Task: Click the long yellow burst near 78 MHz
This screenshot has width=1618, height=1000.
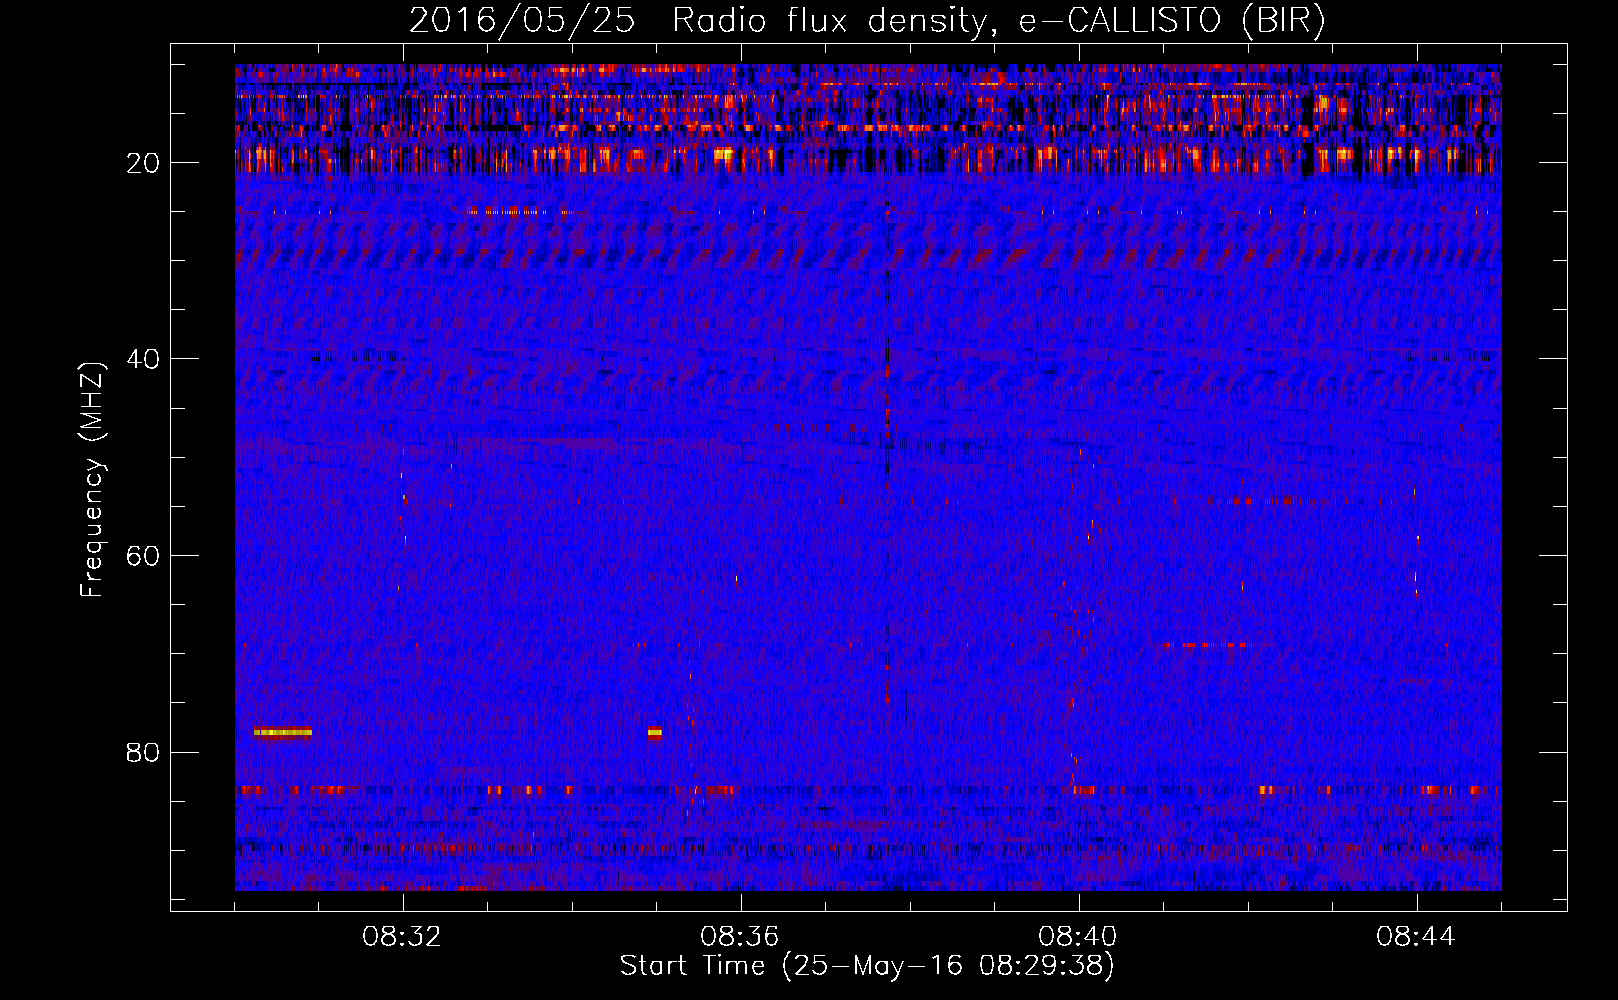Action: point(283,732)
